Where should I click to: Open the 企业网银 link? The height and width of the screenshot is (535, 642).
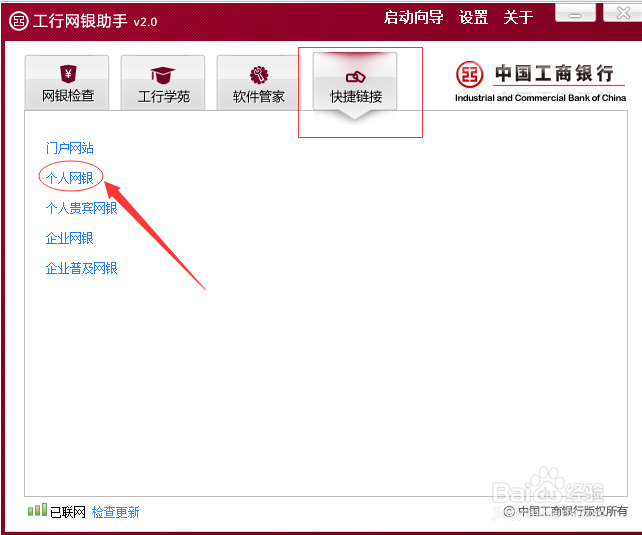[x=70, y=238]
